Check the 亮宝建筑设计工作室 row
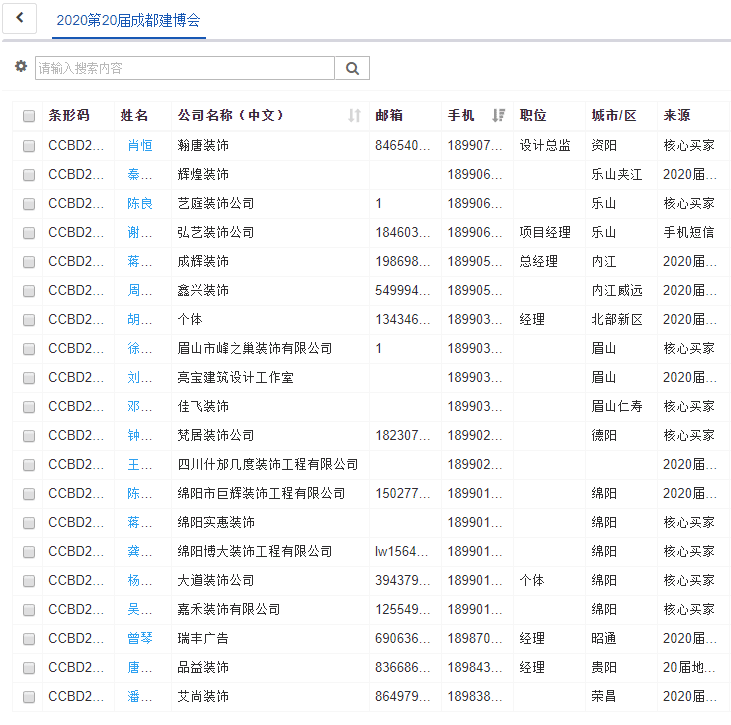Screen dimensions: 731x725 point(29,378)
